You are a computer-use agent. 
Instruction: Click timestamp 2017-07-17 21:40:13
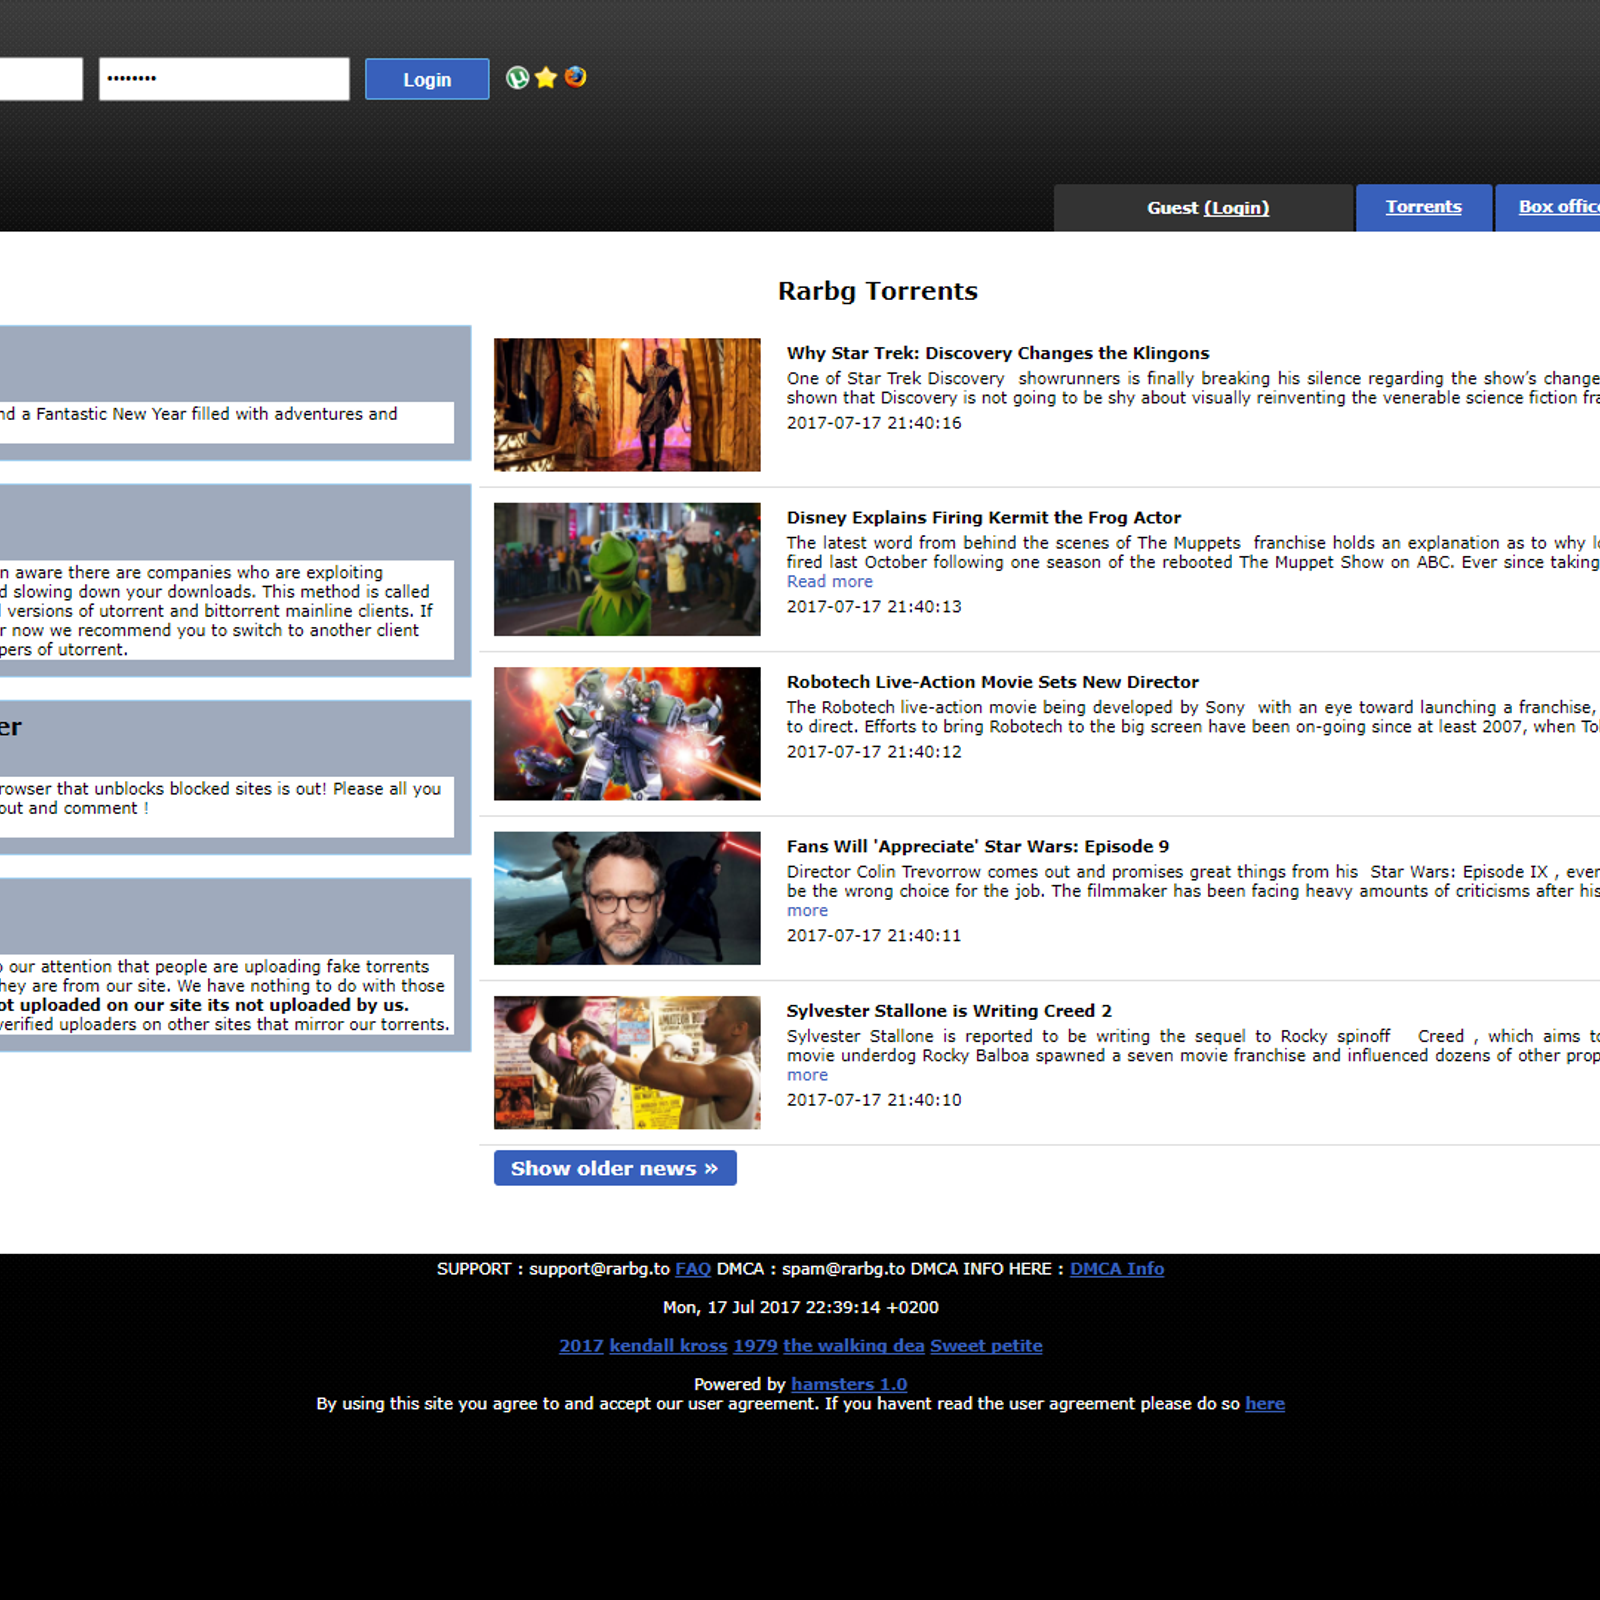874,607
